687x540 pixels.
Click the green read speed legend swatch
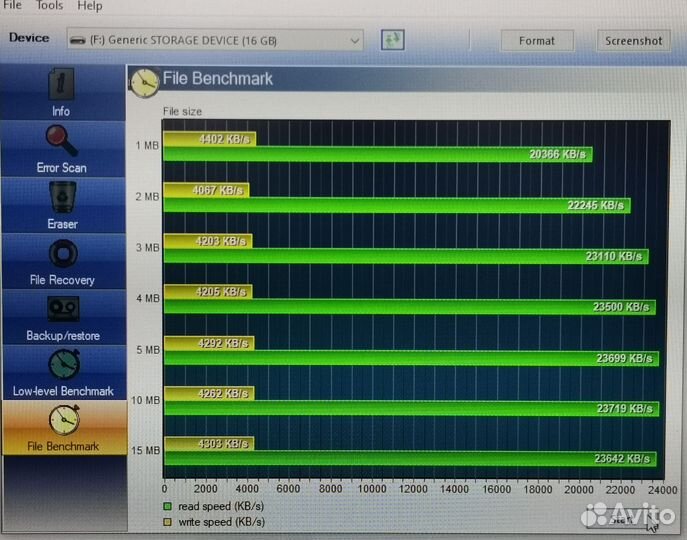click(x=169, y=507)
